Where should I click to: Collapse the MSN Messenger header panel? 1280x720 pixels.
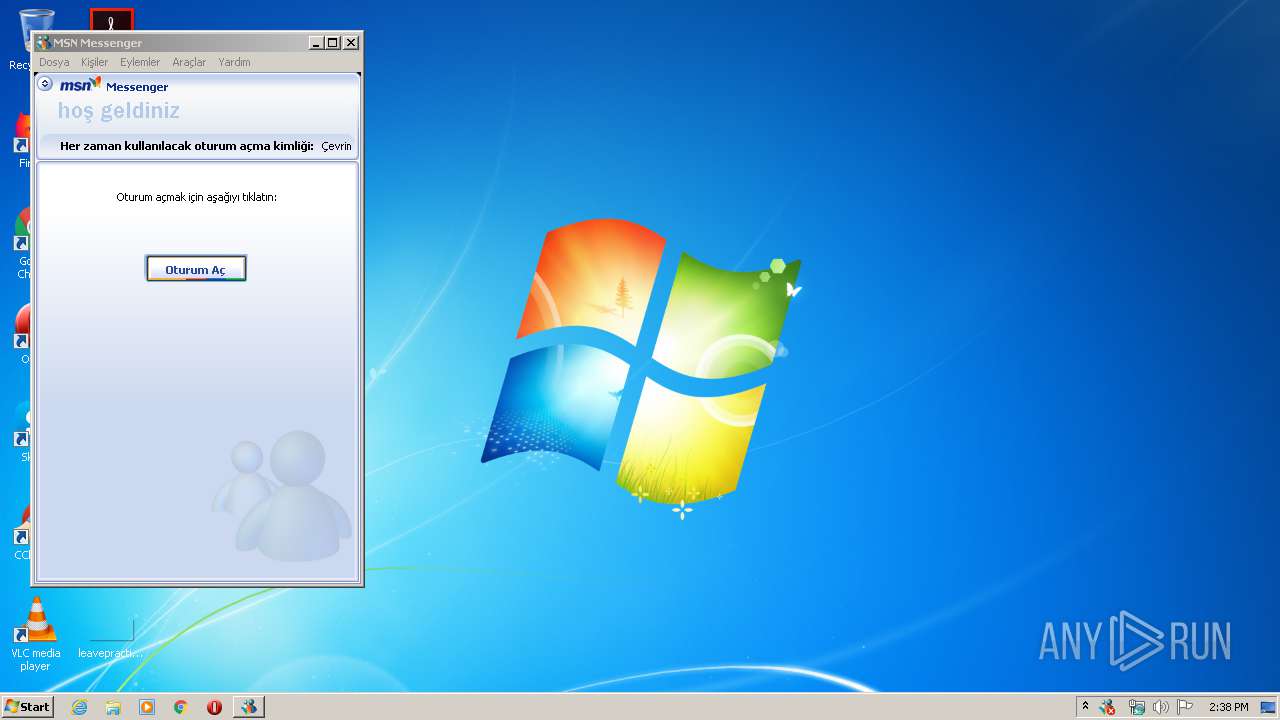[45, 84]
